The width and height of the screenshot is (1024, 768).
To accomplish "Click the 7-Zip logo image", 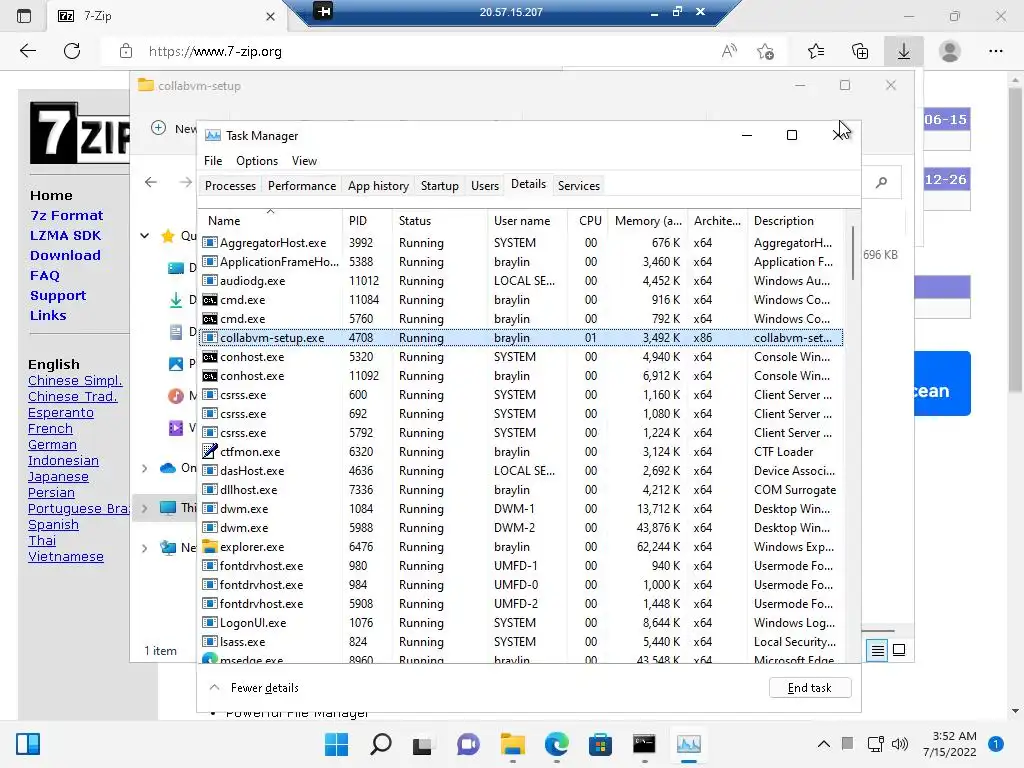I will [80, 133].
